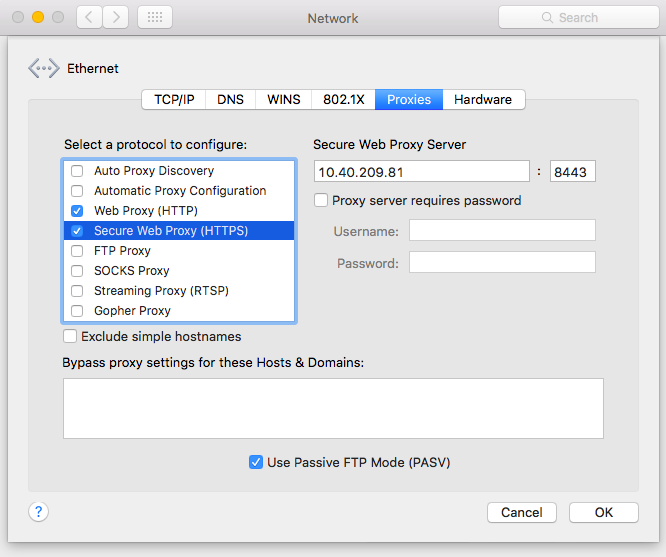Go to the Hardware tab
Image resolution: width=666 pixels, height=557 pixels.
[482, 99]
